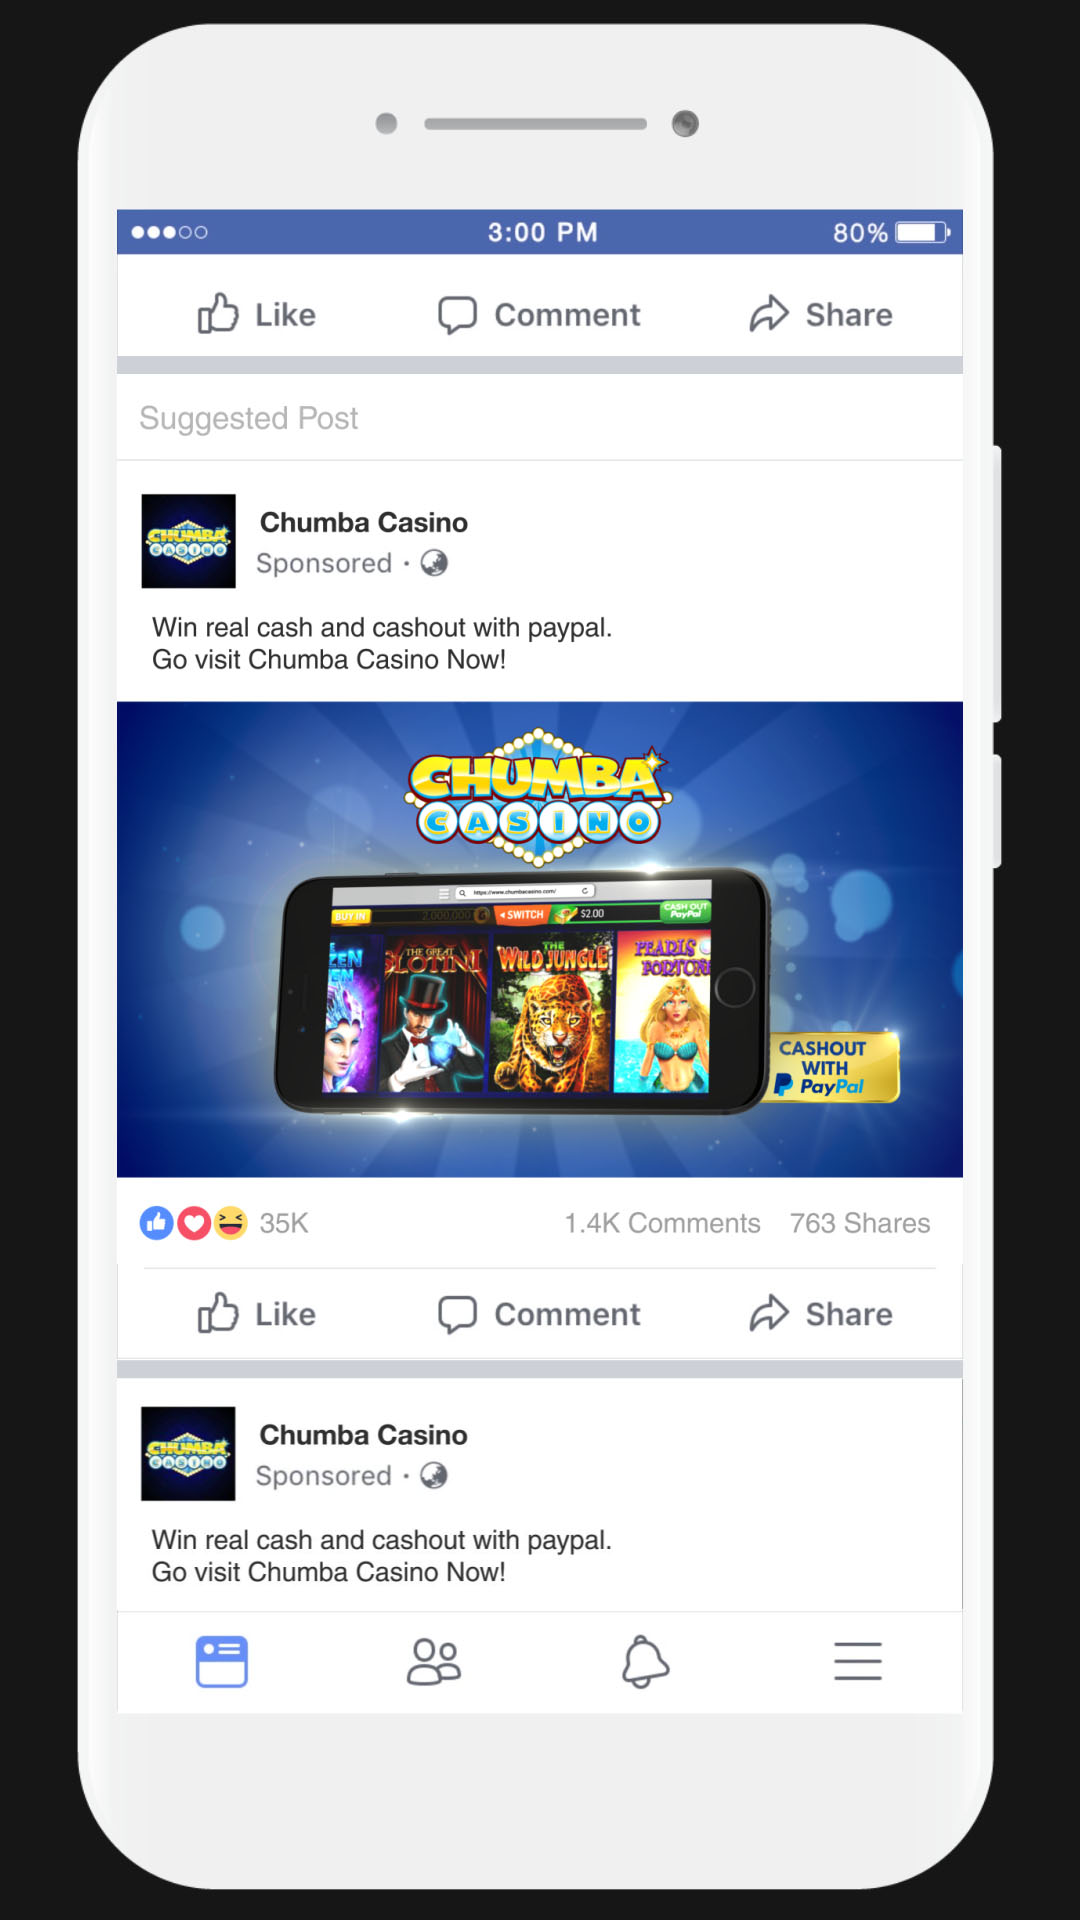1080x1920 pixels.
Task: Tap the second Chumba Casino profile picture
Action: click(x=188, y=1453)
